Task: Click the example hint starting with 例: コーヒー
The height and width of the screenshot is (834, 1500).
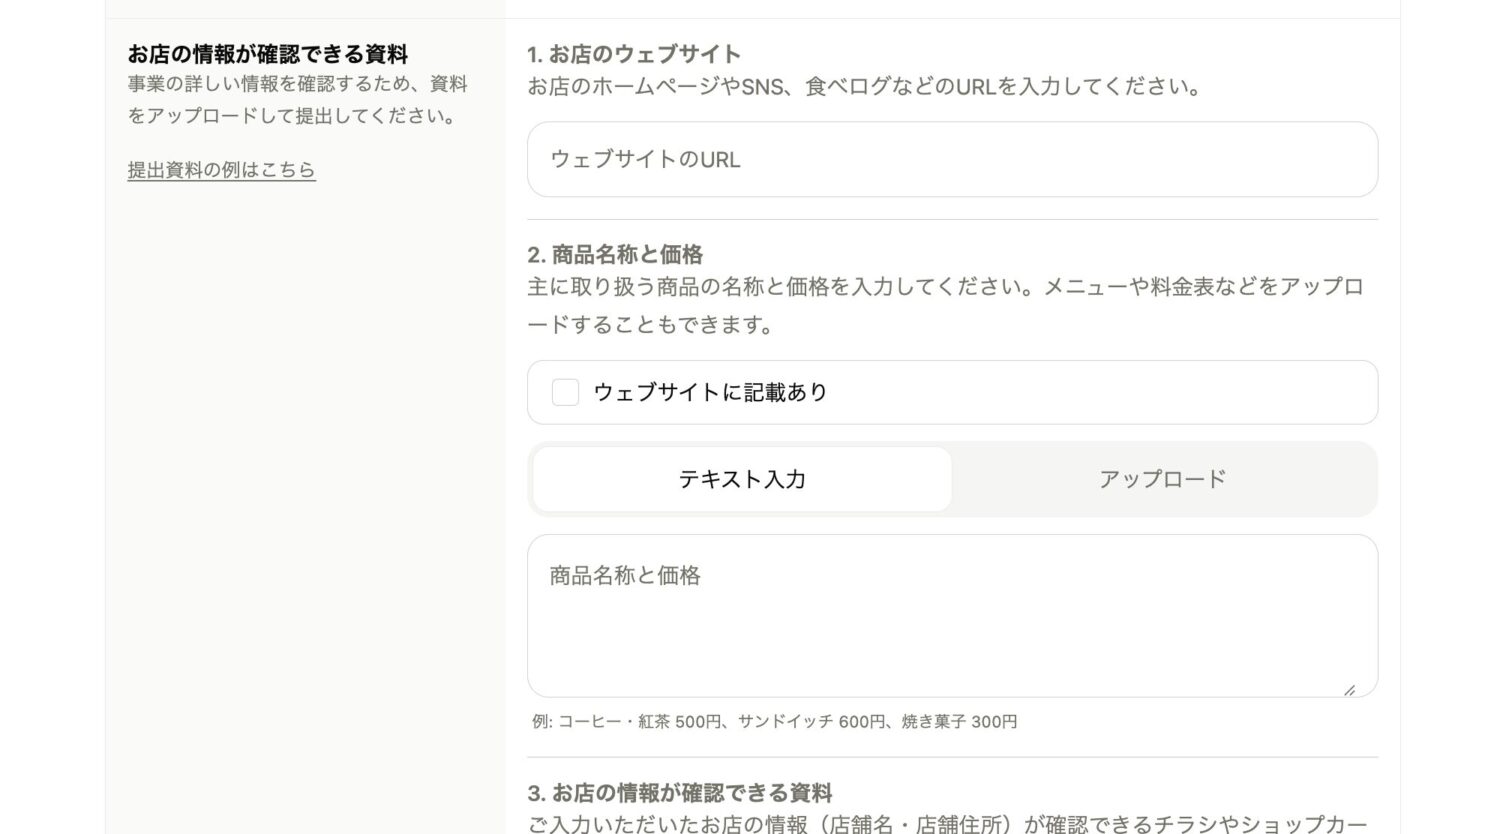Action: pyautogui.click(x=775, y=721)
